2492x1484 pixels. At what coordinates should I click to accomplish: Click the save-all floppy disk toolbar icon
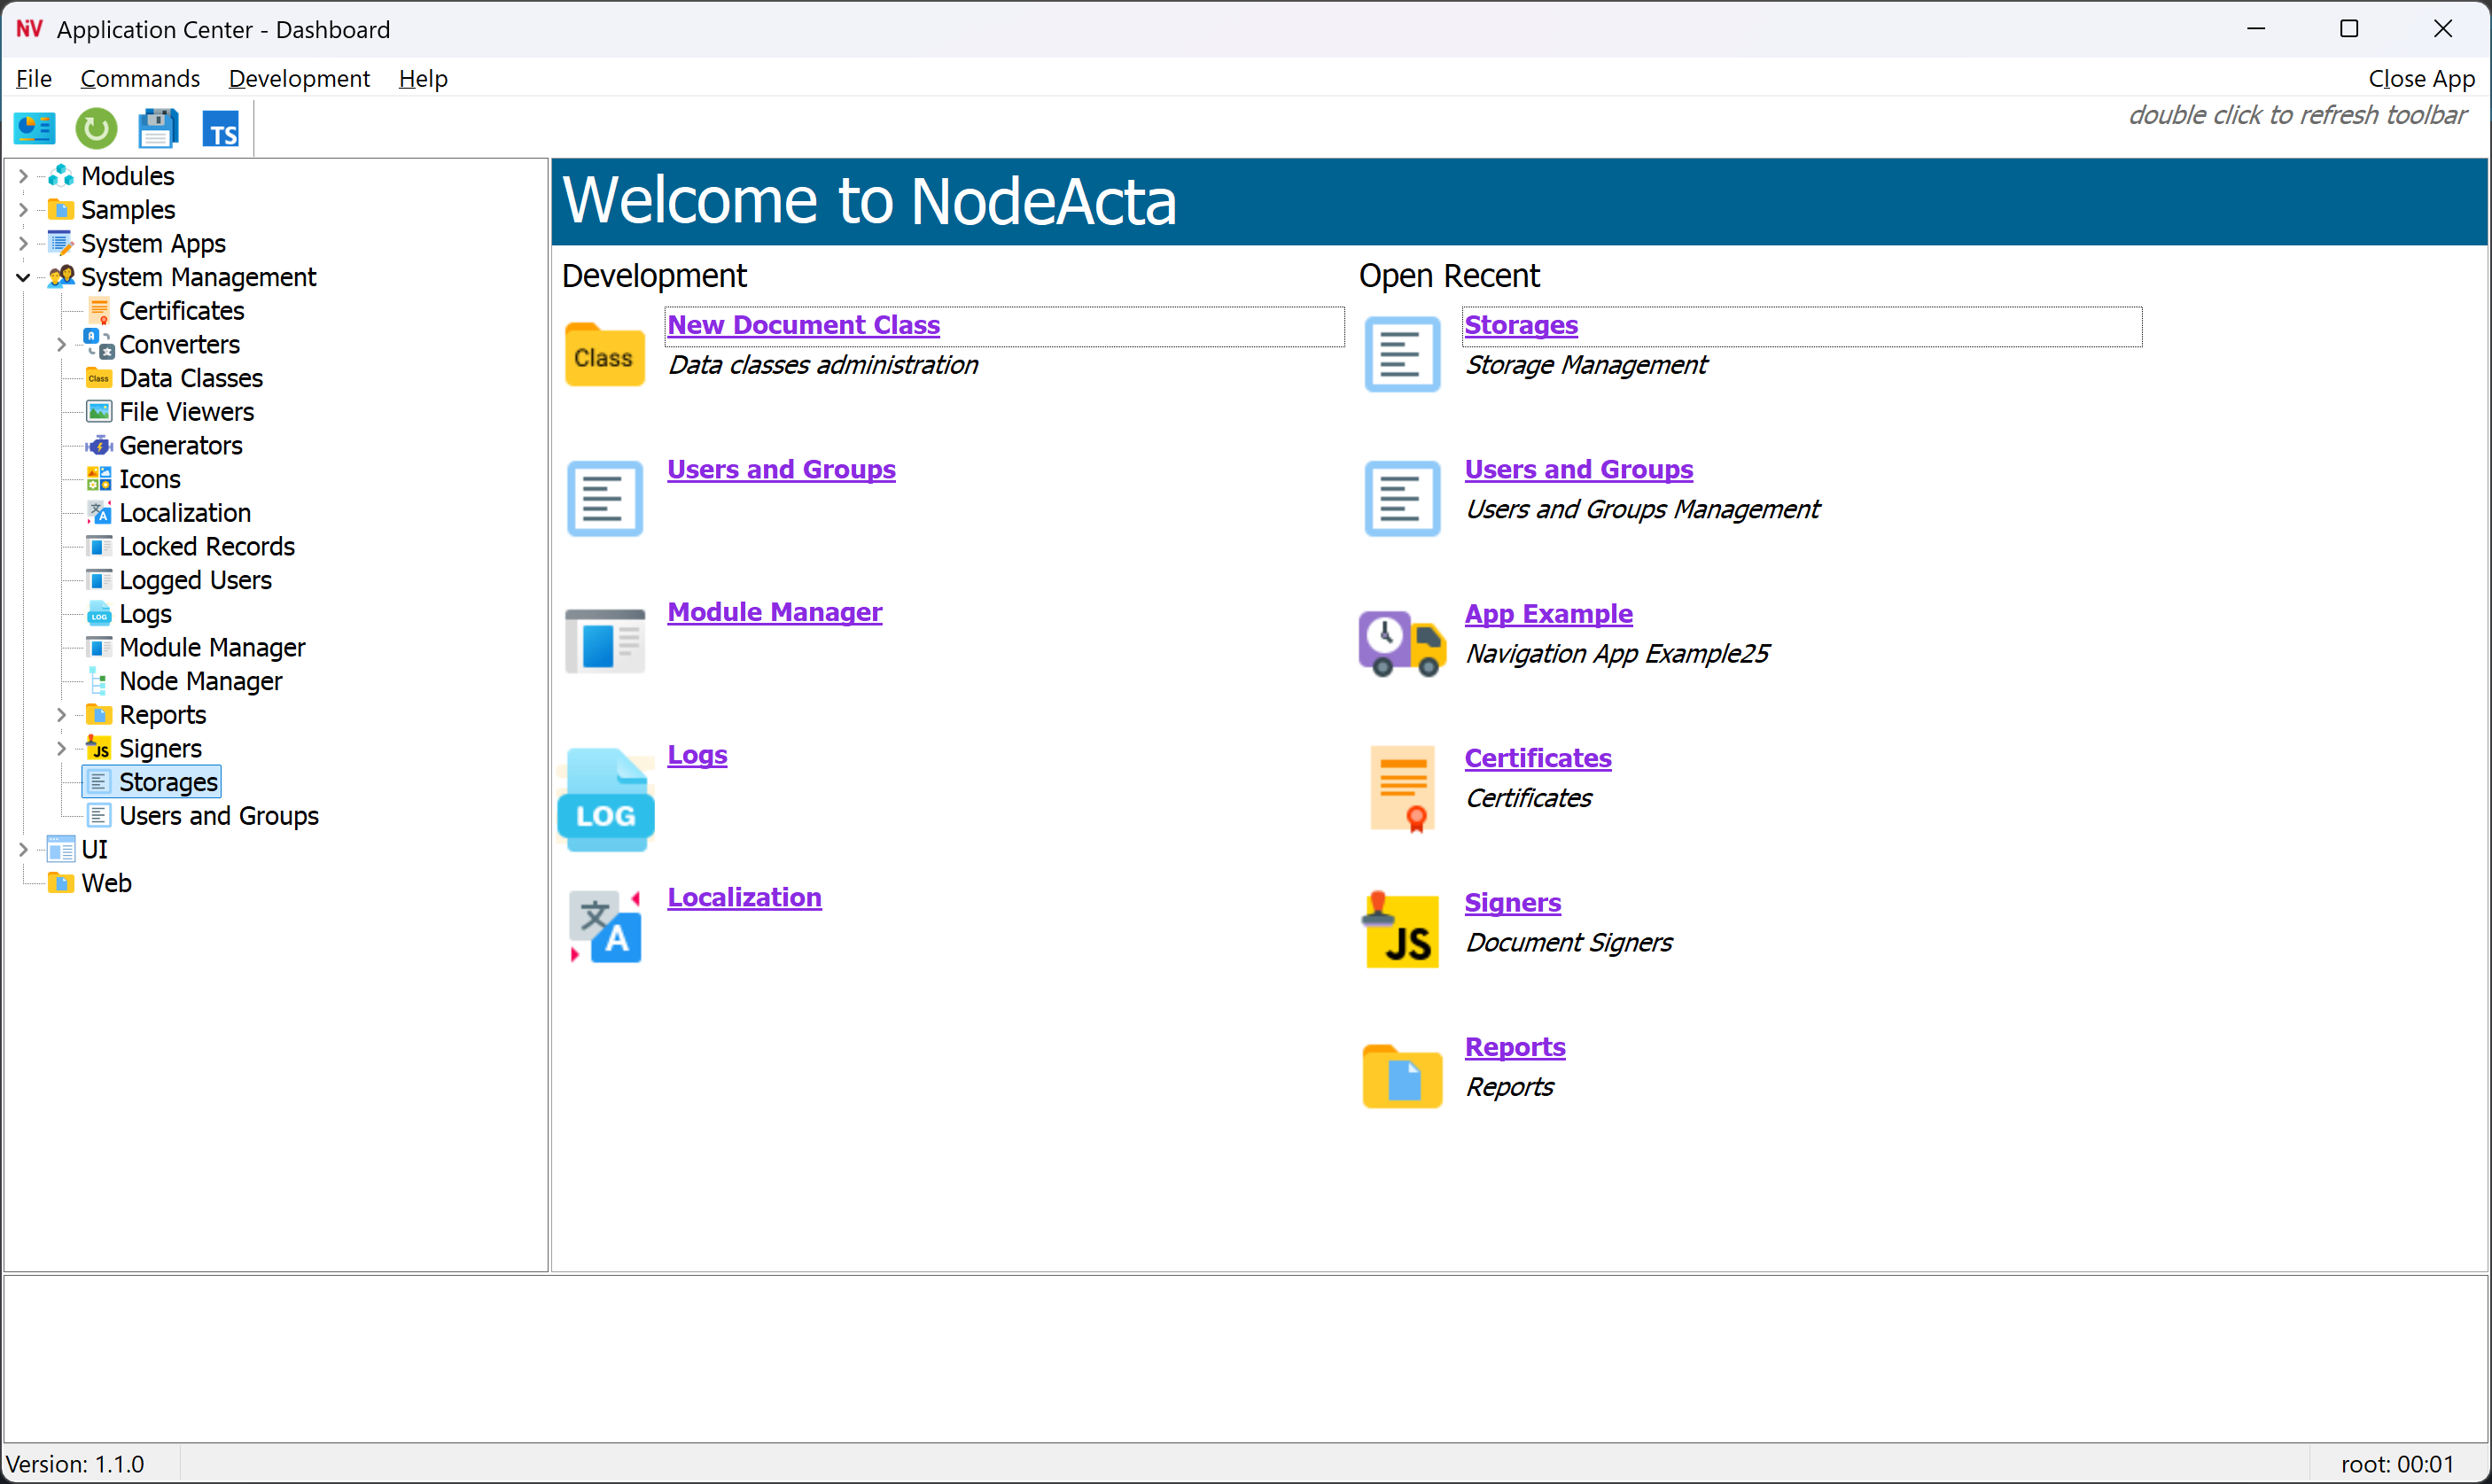tap(158, 128)
